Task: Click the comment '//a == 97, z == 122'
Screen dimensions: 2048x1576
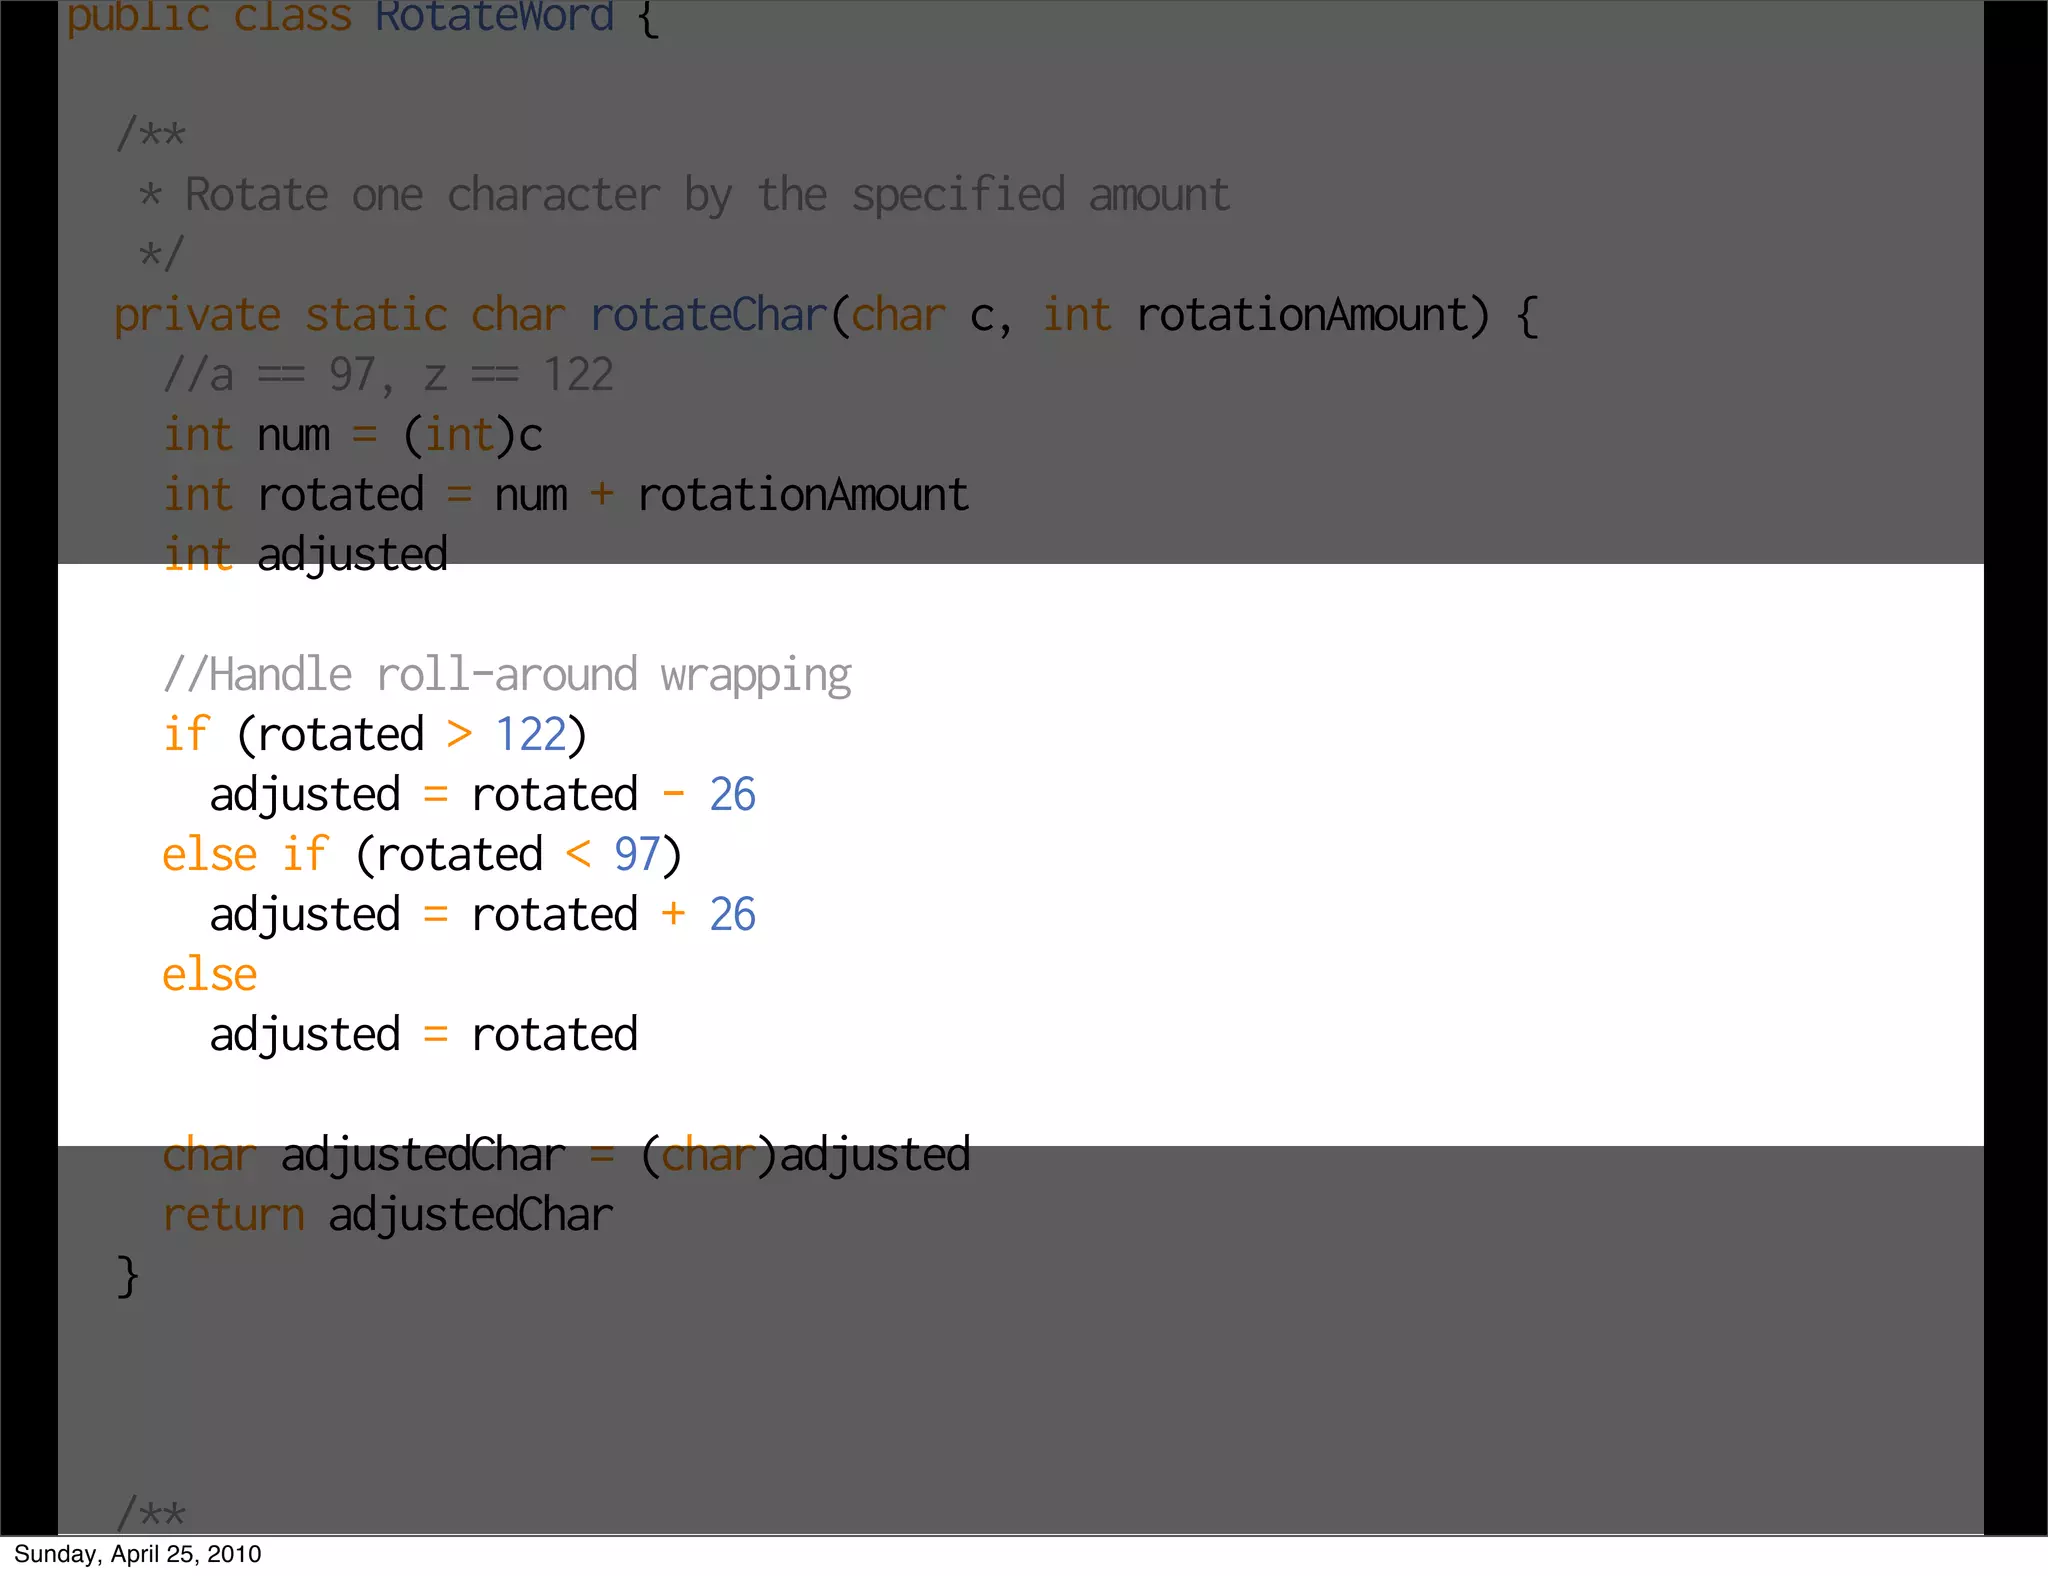Action: coord(388,375)
